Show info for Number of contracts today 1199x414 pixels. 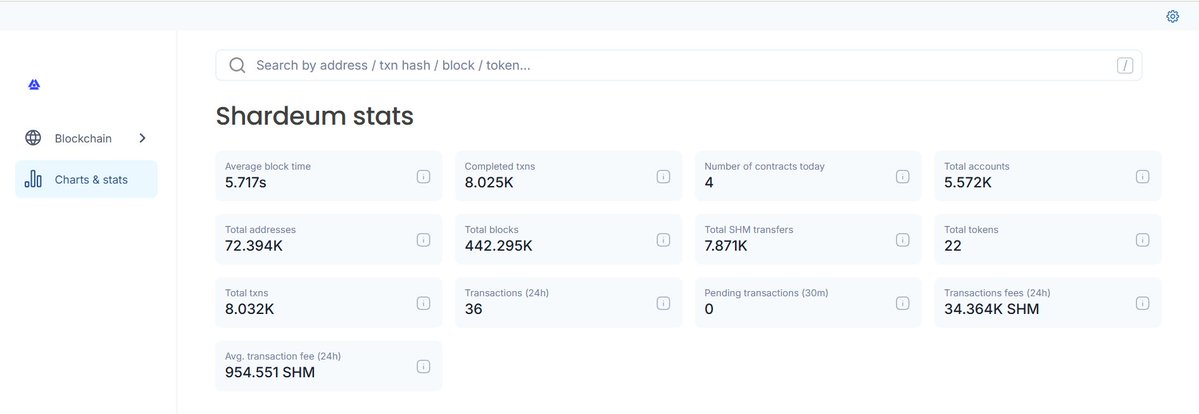(902, 176)
